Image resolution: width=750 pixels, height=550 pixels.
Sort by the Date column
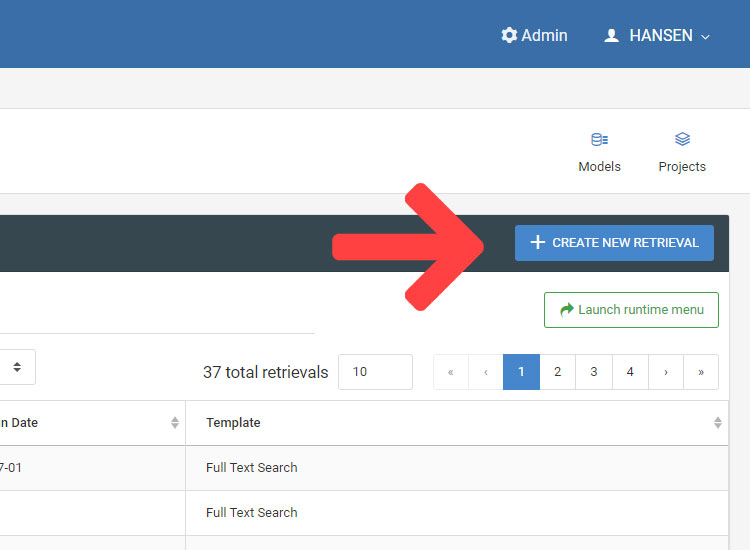tap(175, 423)
